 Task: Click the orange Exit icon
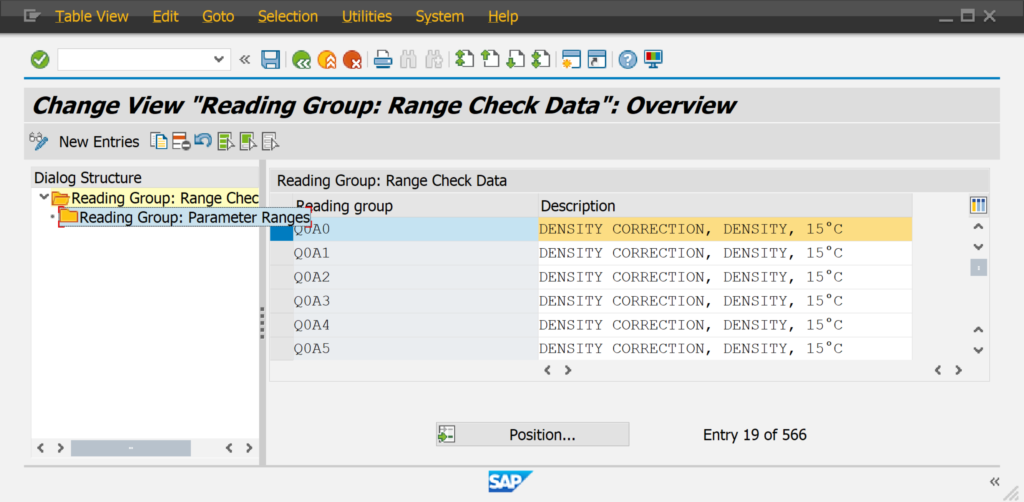(x=327, y=60)
